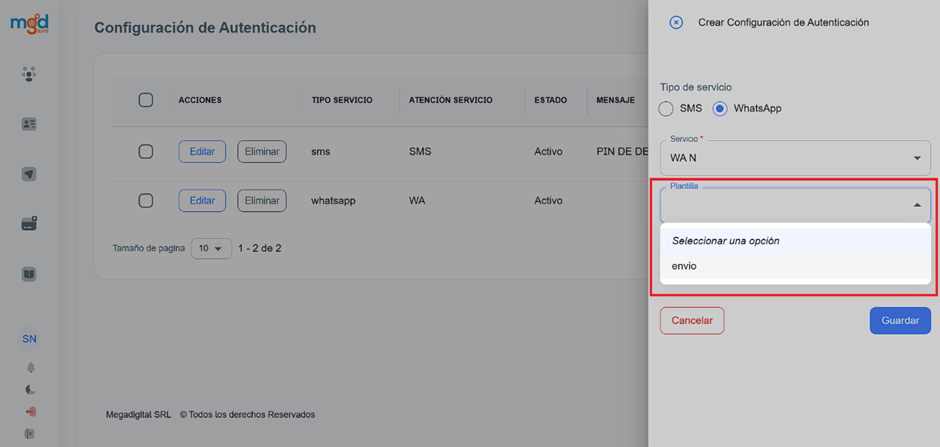Select the SMS radio button
This screenshot has width=940, height=447.
667,108
